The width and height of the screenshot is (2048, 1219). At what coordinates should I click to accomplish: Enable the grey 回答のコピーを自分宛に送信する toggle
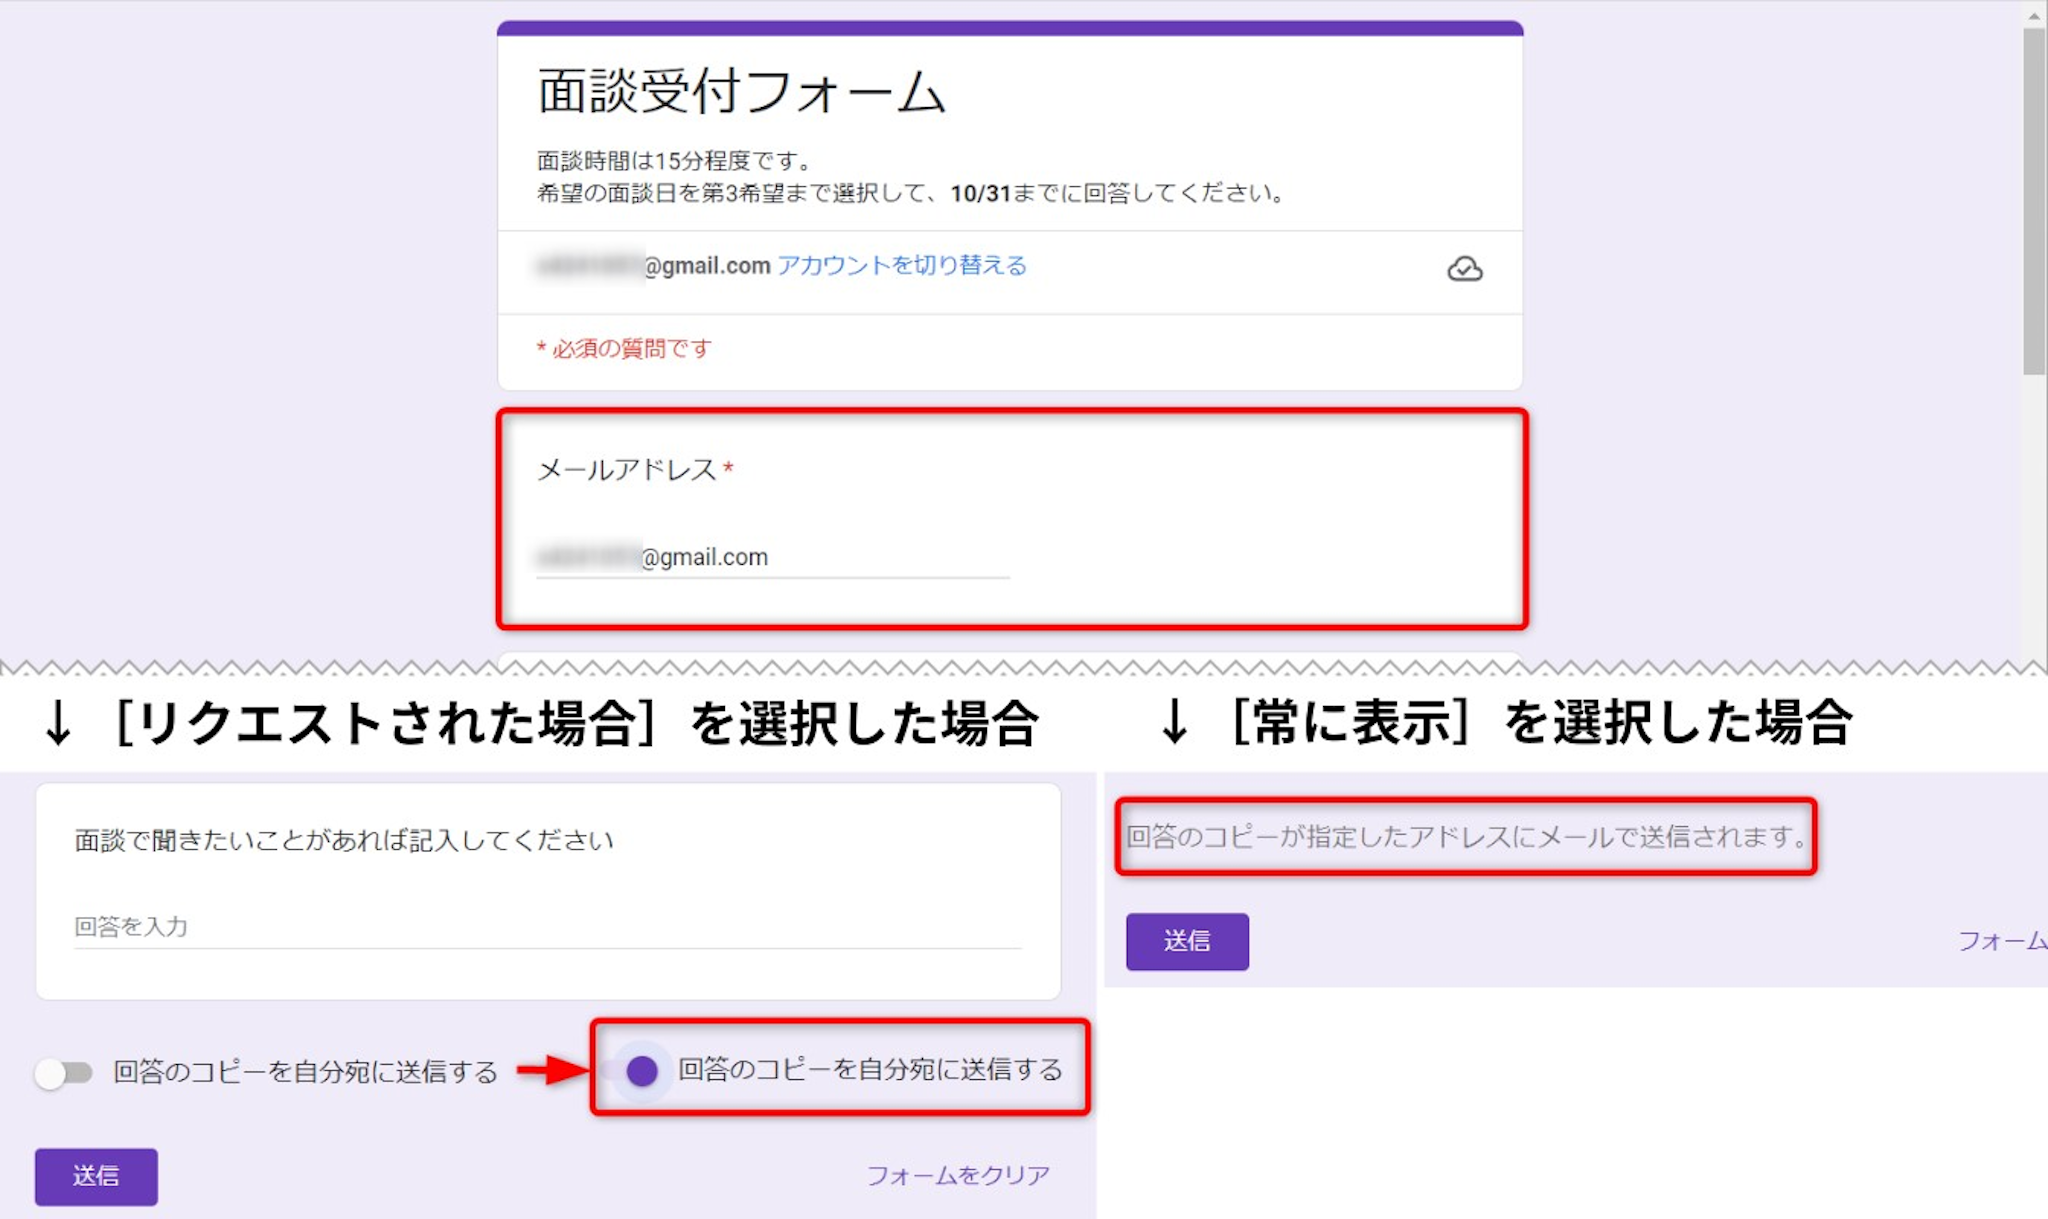point(63,1073)
